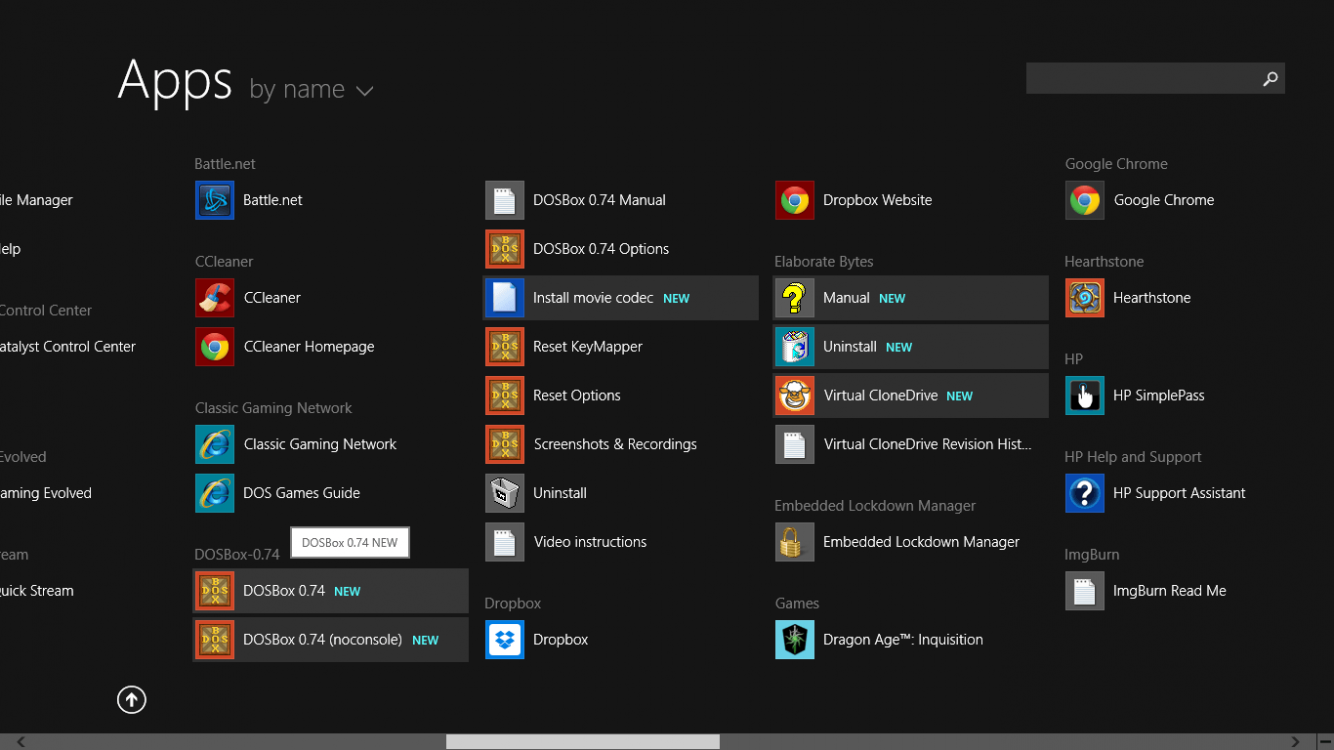Open the Battle.net app icon
This screenshot has width=1334, height=750.
[x=214, y=200]
